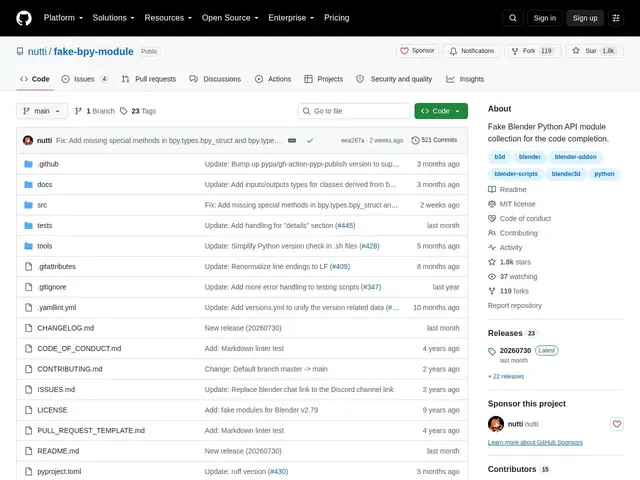Click the Pricing link in header

point(337,18)
